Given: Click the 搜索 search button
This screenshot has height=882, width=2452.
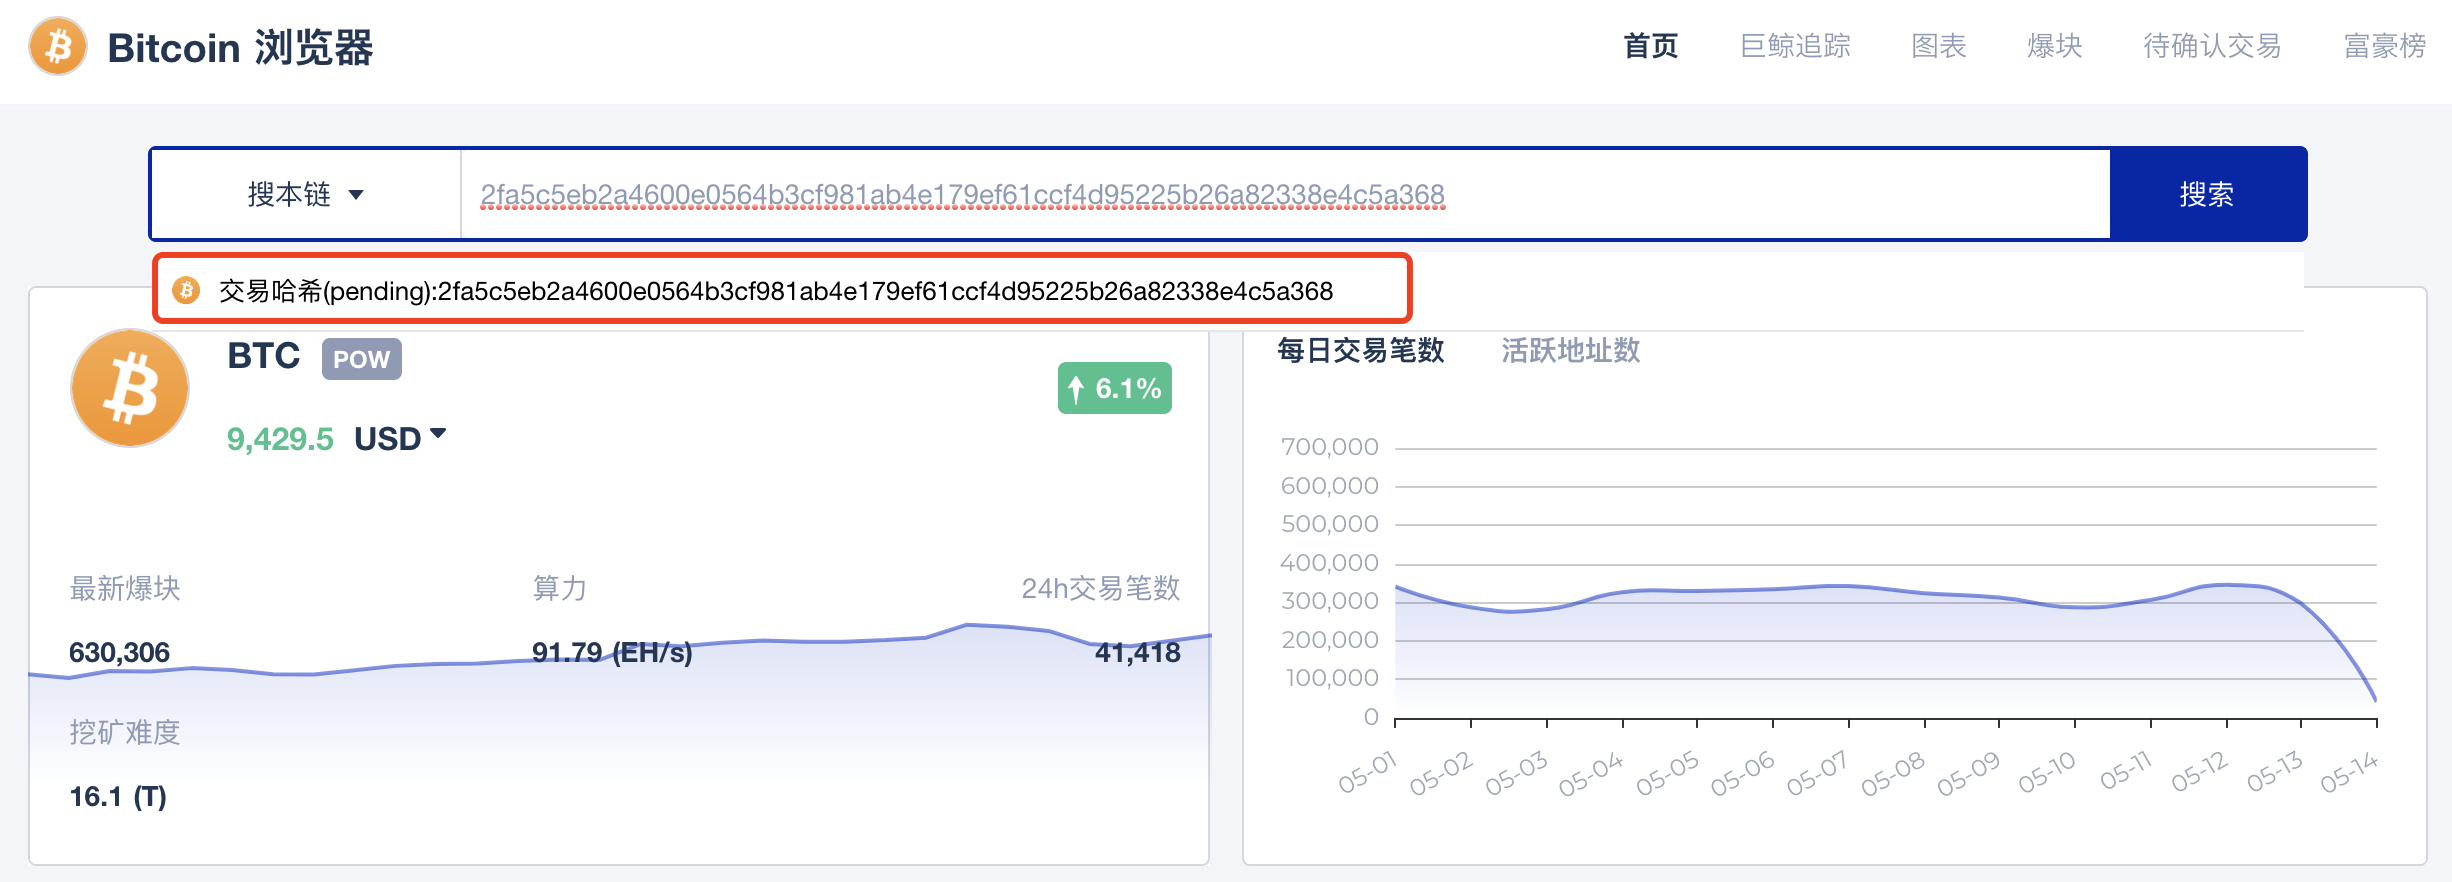Looking at the screenshot, I should point(2208,194).
